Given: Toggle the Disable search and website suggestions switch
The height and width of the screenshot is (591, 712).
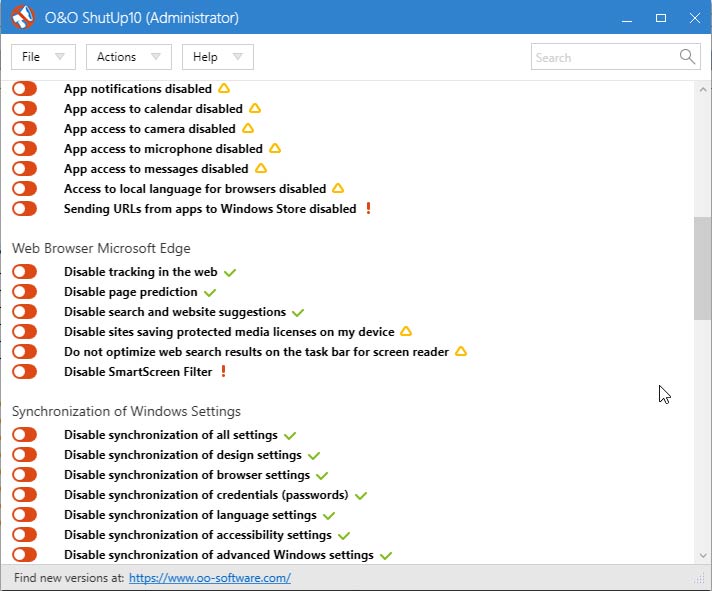Looking at the screenshot, I should pos(25,311).
